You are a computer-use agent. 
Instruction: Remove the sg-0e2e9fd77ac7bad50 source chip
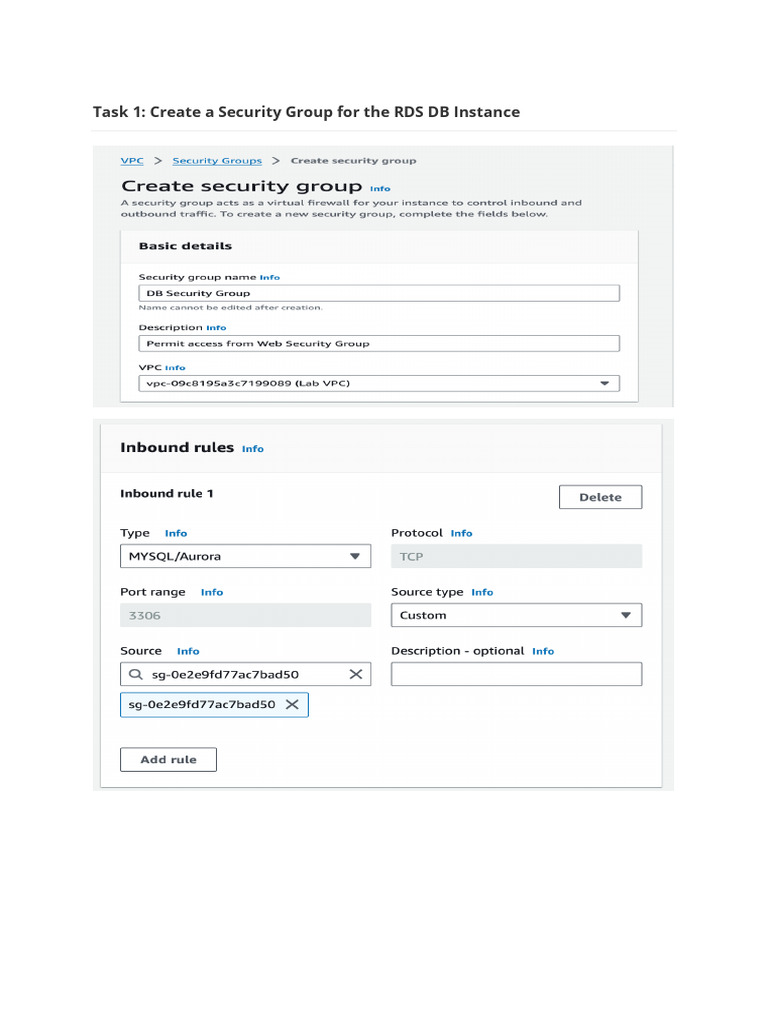292,705
